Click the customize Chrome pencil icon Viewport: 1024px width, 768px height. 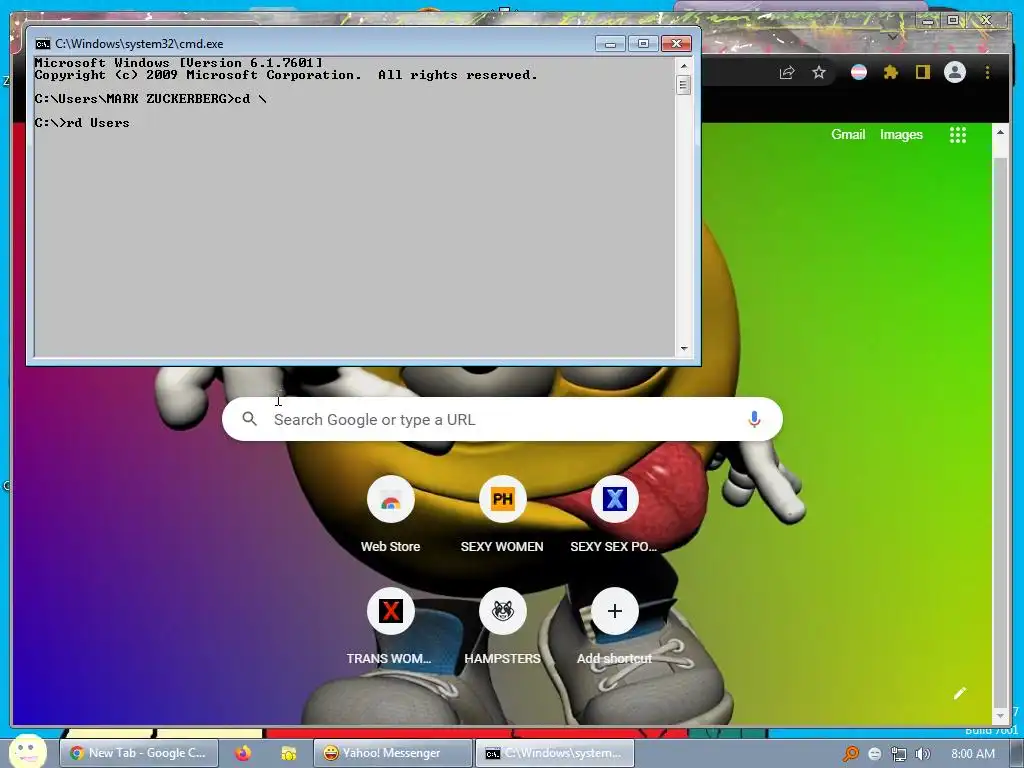[959, 694]
